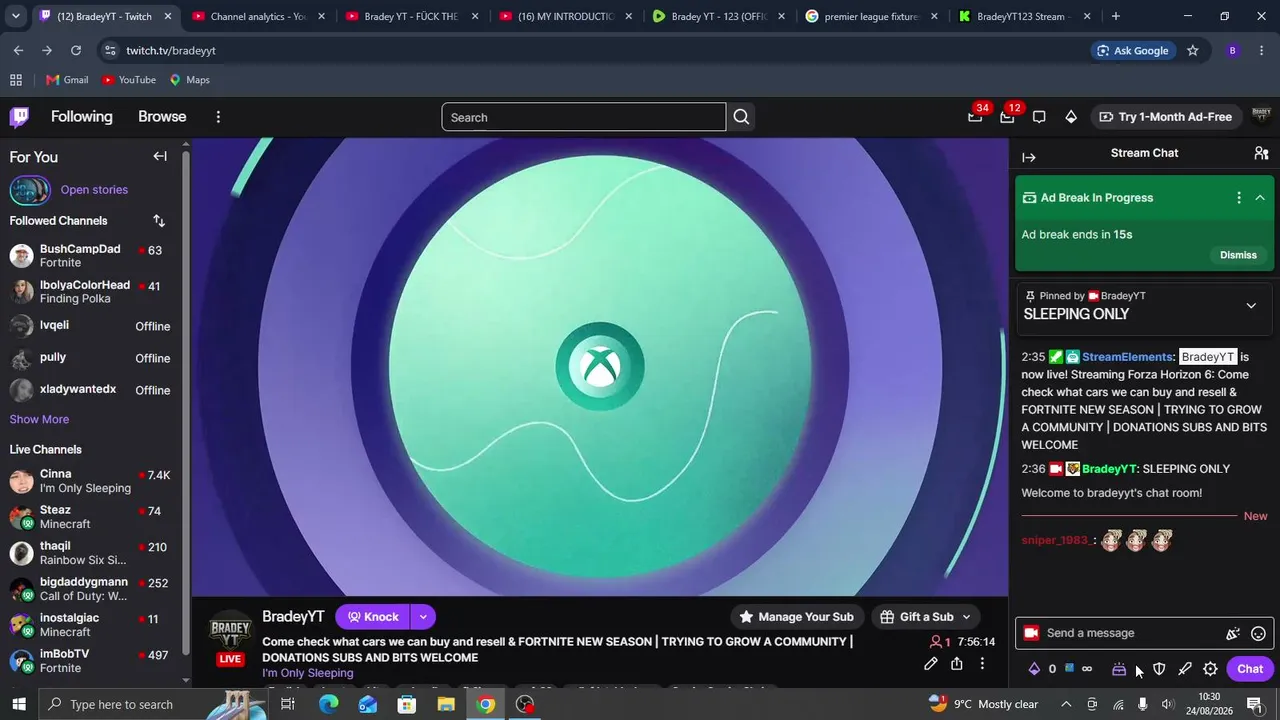Screen dimensions: 1280x720
Task: Click the StreamElements username in chat
Action: (x=1127, y=357)
